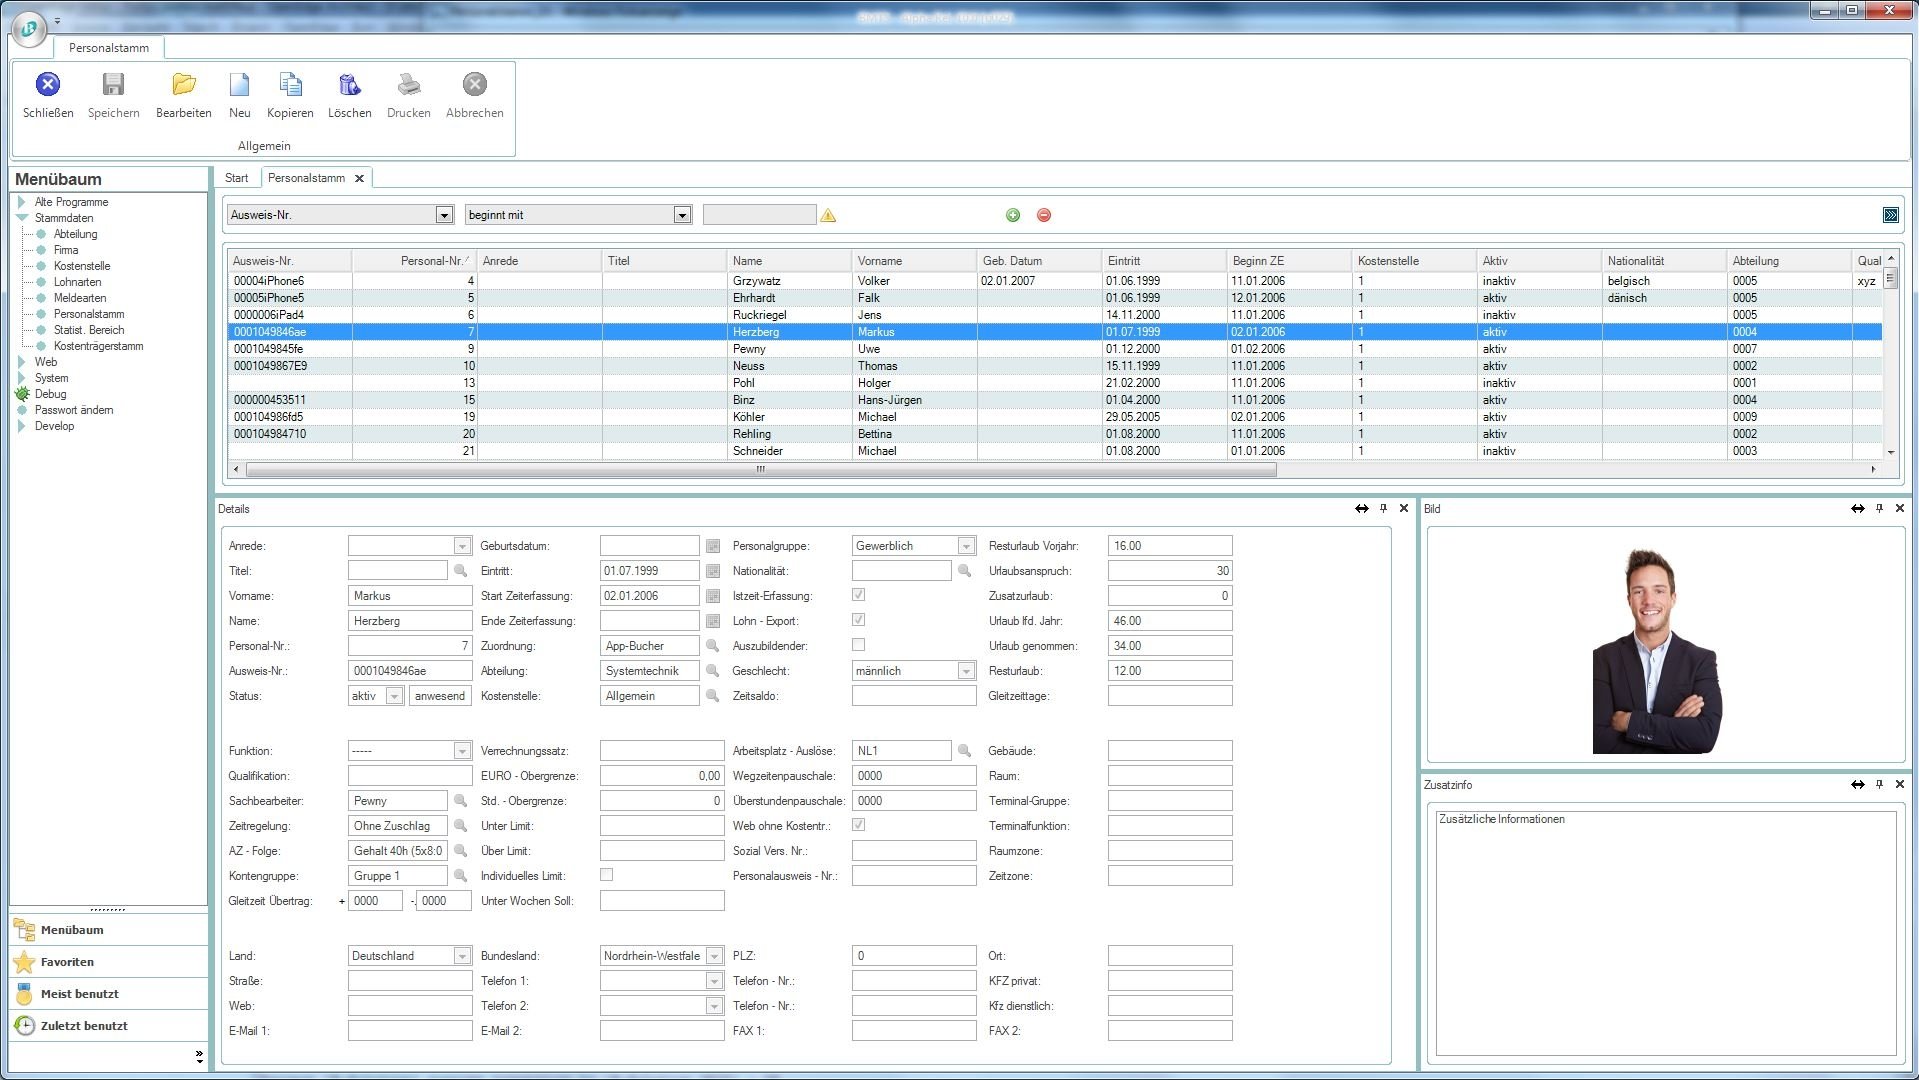Open the calendar picker next to Geburtsdatum
The height and width of the screenshot is (1080, 1919).
[x=713, y=546]
